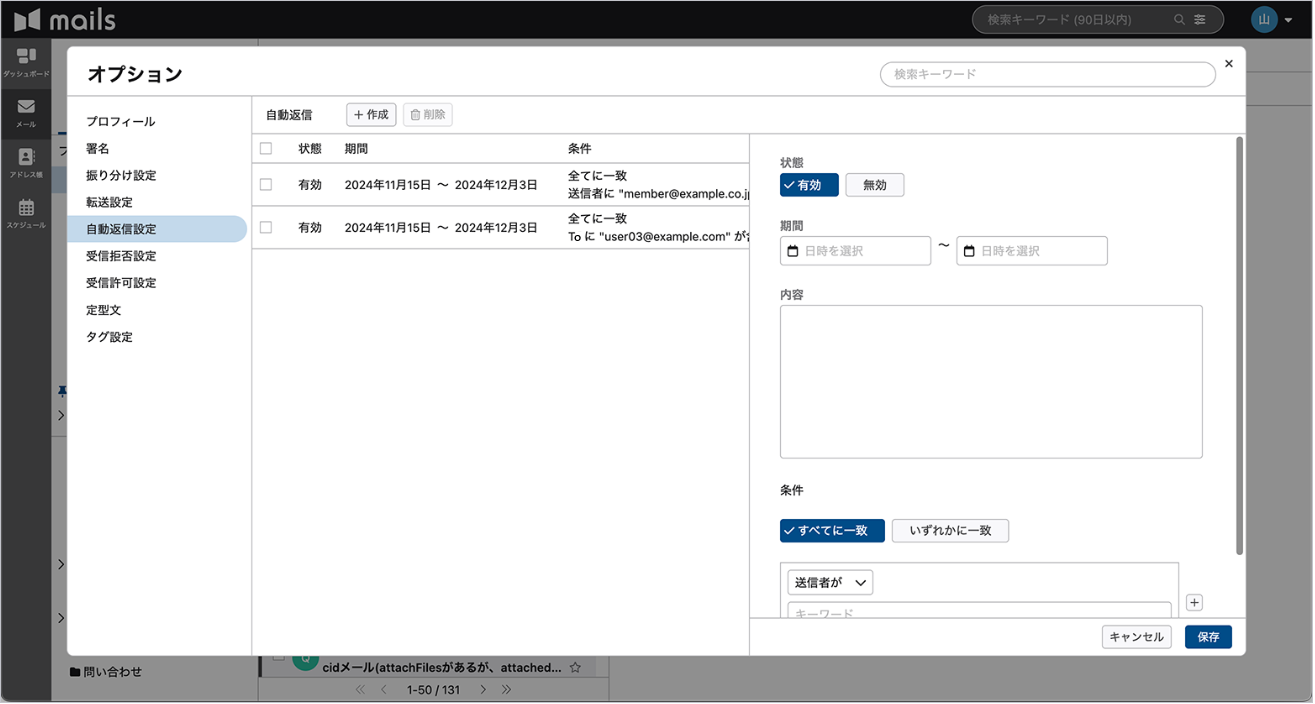Choose いずれかに一致 condition mode

point(949,530)
